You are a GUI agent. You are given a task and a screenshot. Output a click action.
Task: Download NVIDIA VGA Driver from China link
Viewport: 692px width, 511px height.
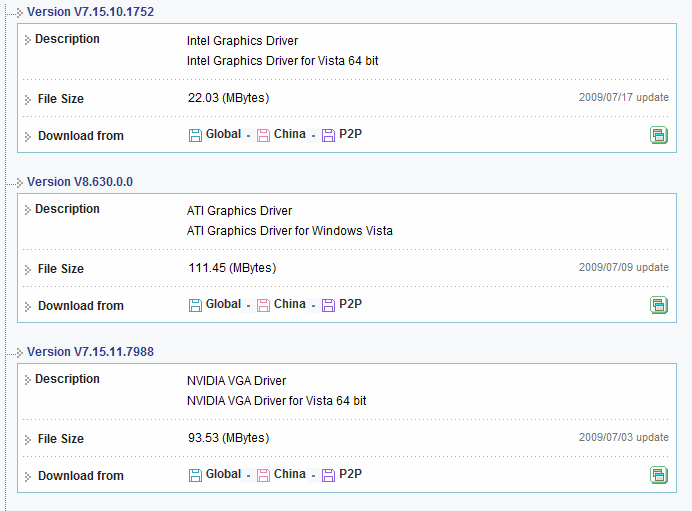point(289,474)
